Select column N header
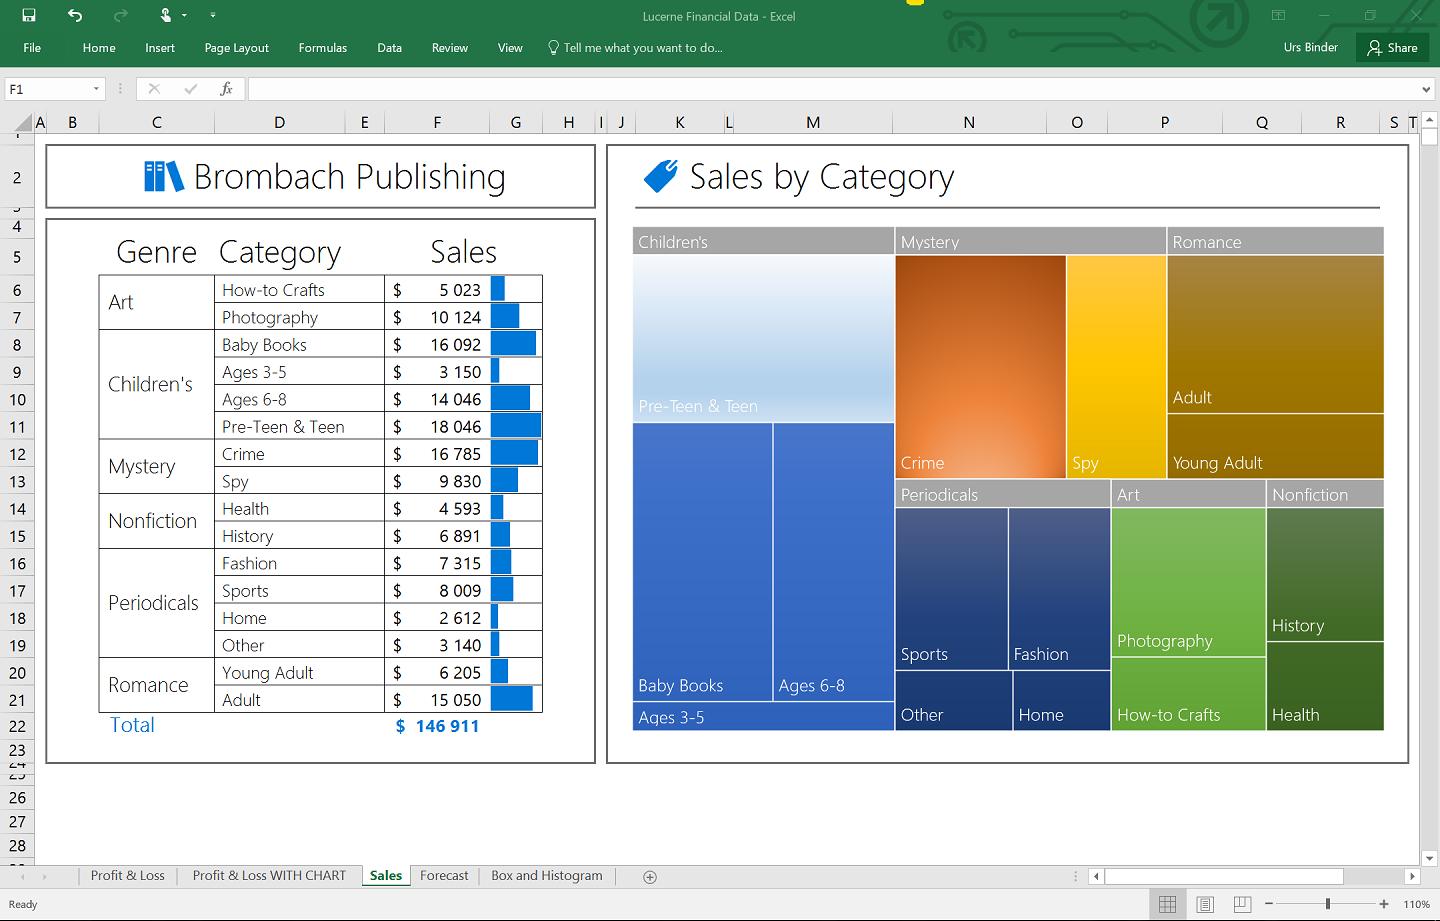This screenshot has width=1440, height=921. [969, 122]
